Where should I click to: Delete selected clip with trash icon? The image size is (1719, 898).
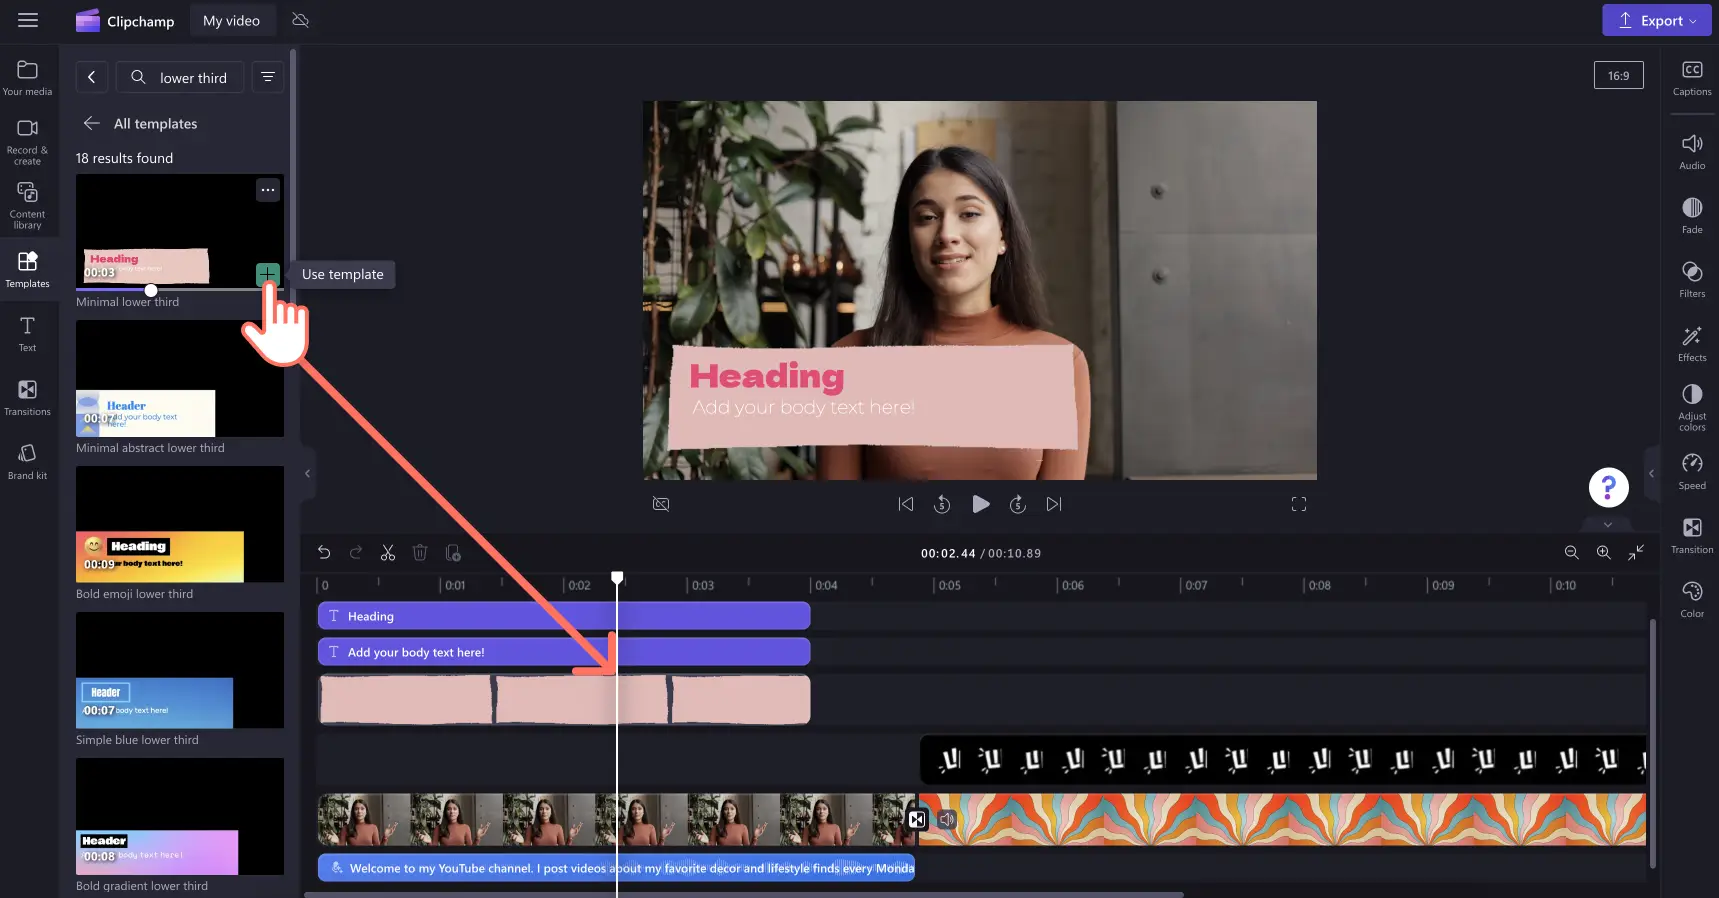click(x=420, y=552)
